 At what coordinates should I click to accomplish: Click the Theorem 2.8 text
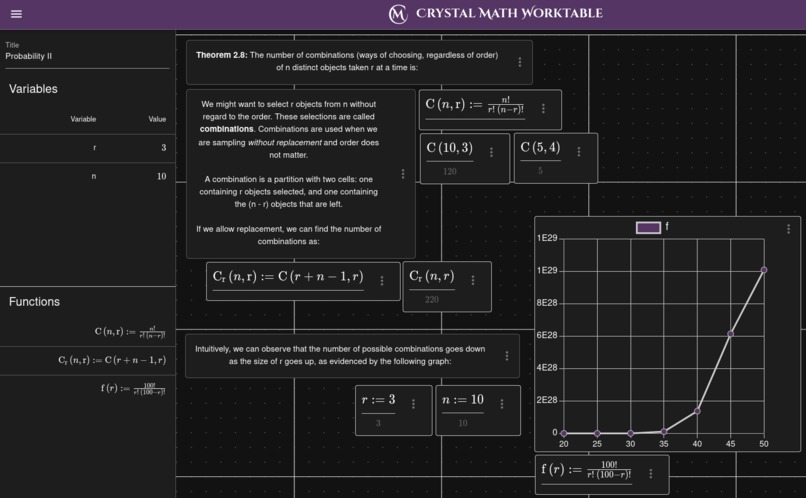(347, 61)
